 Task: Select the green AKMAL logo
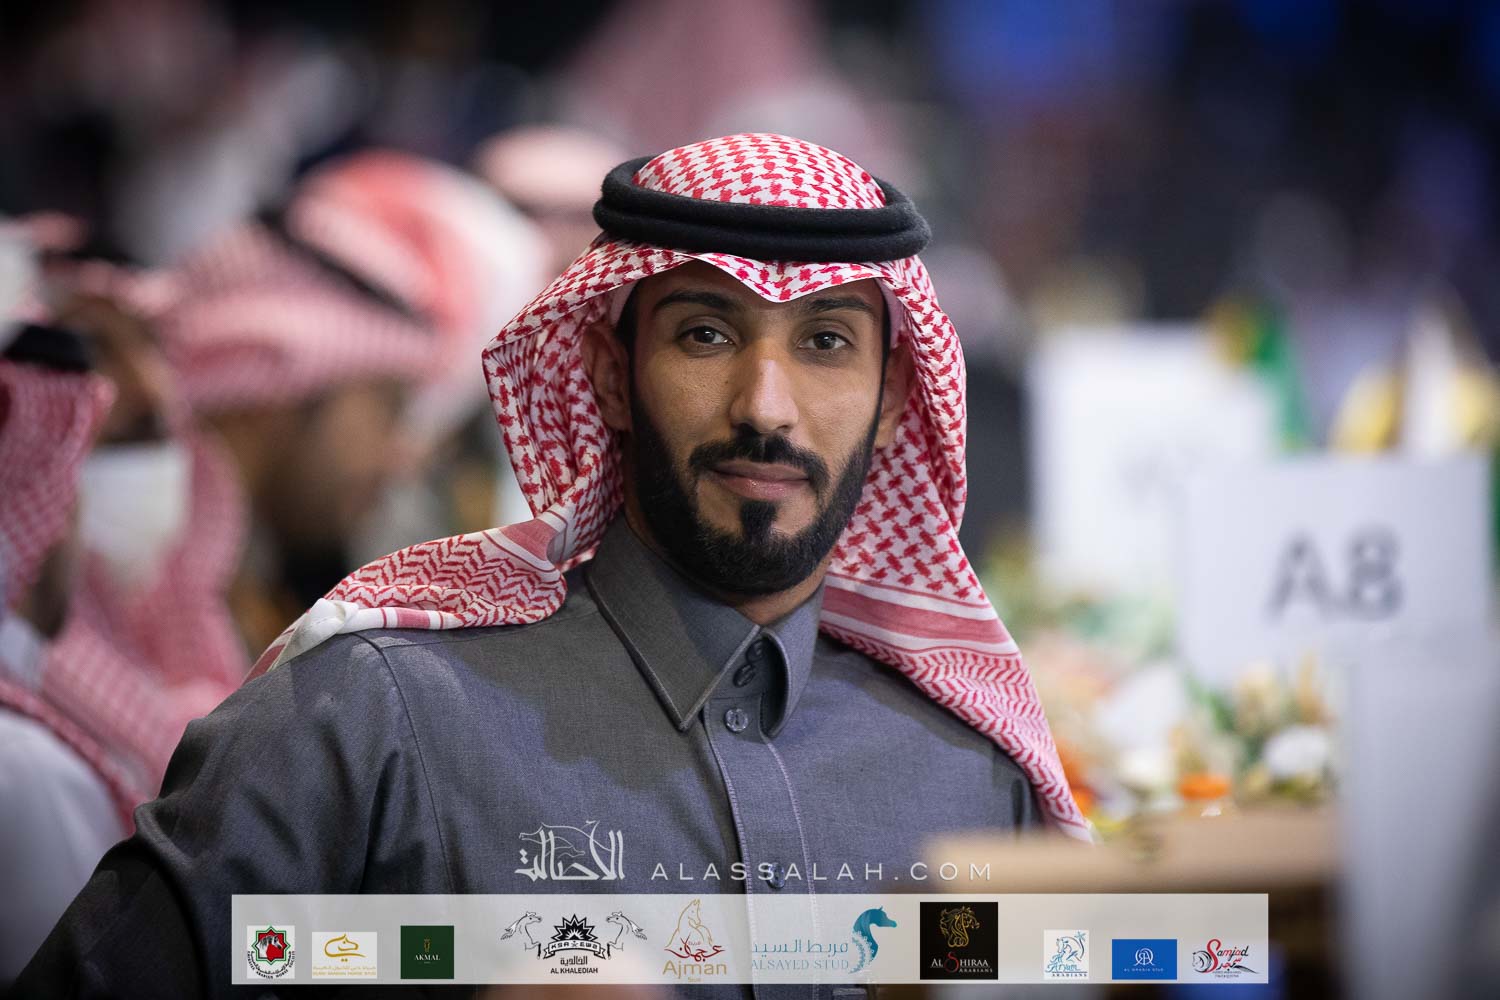pyautogui.click(x=427, y=951)
